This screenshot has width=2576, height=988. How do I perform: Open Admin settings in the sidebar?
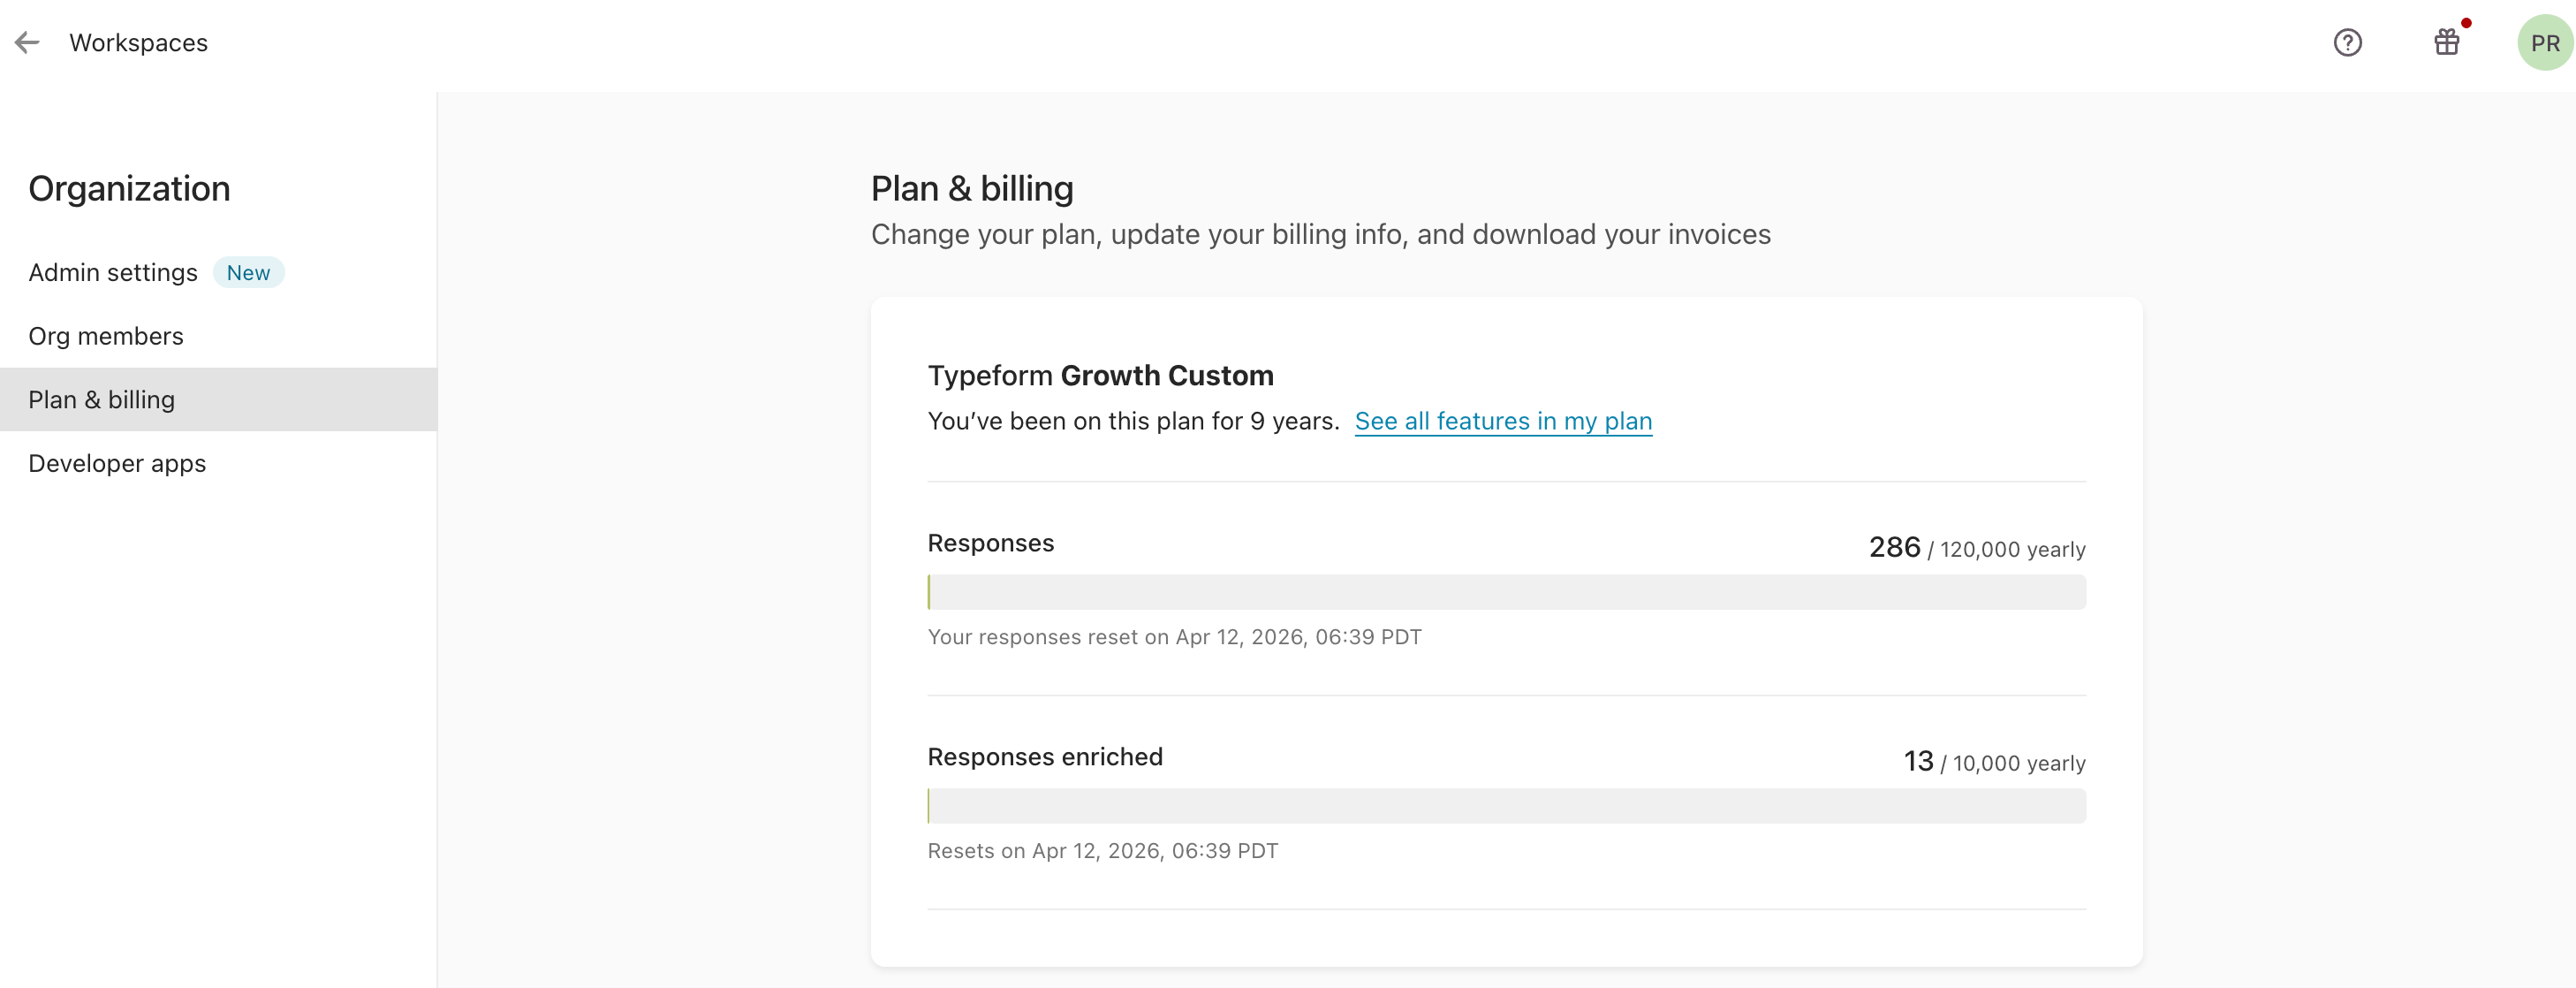113,273
